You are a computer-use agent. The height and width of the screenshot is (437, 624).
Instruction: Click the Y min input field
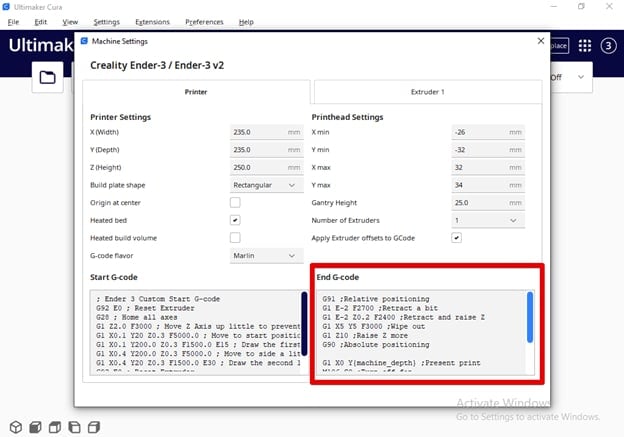point(488,150)
